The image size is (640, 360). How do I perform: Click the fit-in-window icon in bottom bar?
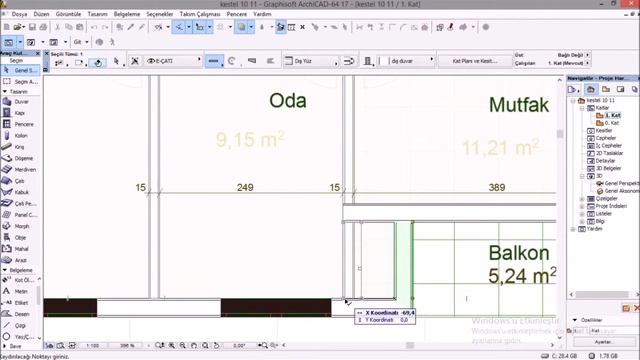click(x=205, y=346)
